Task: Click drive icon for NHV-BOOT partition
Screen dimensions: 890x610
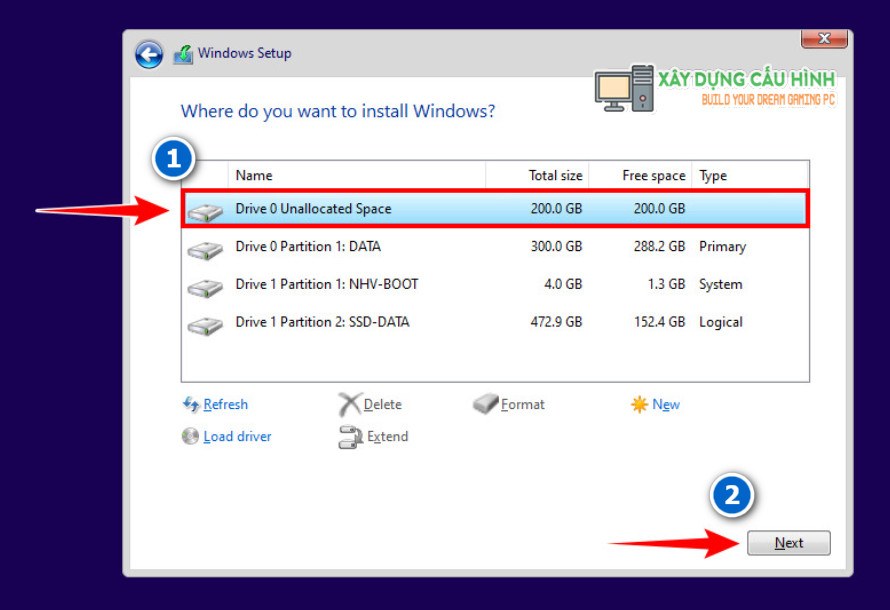Action: coord(205,288)
